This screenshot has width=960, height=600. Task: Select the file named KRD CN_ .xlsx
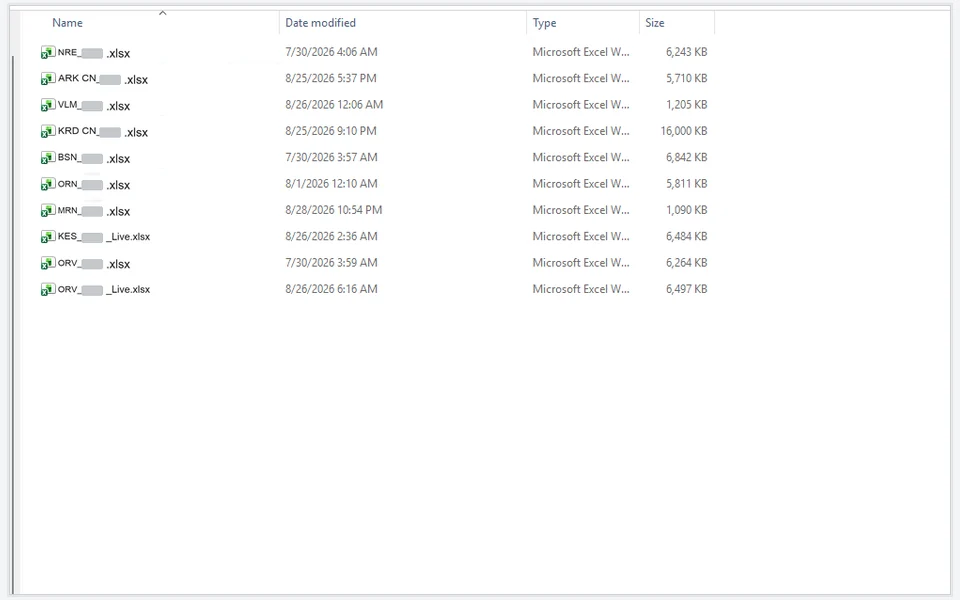[x=103, y=132]
